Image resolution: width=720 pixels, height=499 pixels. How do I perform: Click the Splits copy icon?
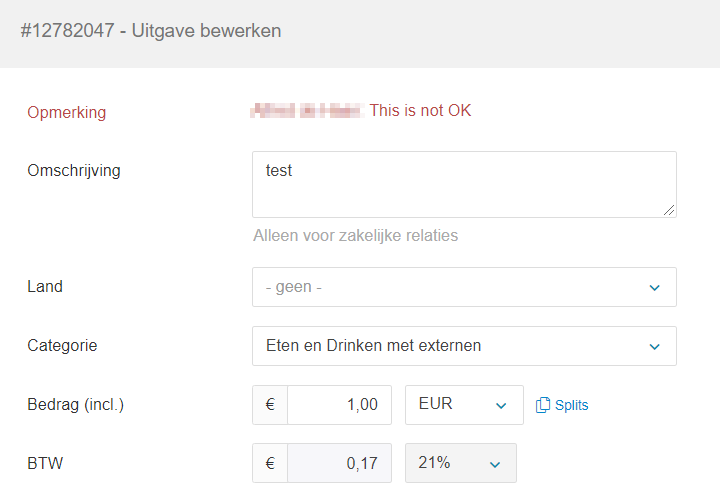click(544, 405)
